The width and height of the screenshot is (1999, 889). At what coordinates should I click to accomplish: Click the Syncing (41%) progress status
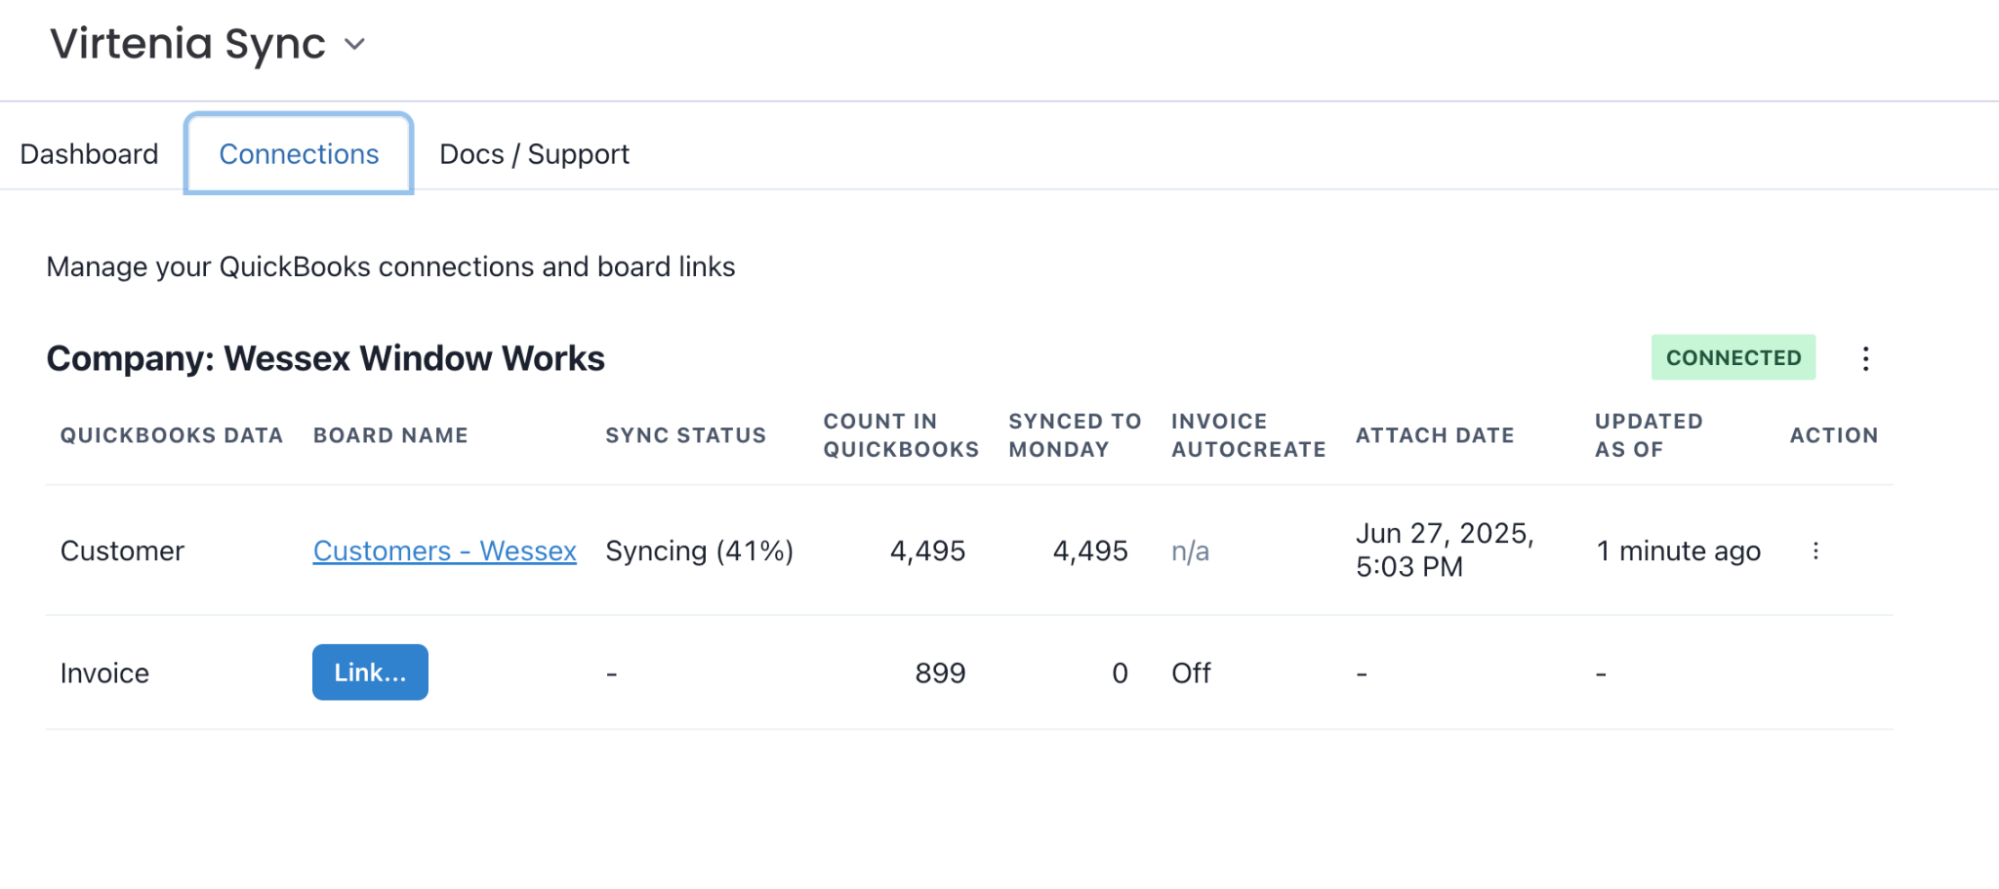tap(699, 551)
